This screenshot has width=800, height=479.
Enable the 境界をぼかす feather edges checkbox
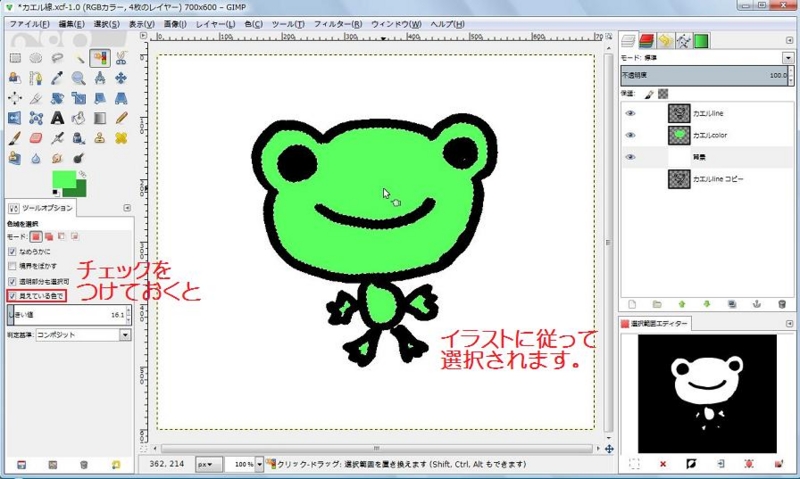pyautogui.click(x=12, y=266)
